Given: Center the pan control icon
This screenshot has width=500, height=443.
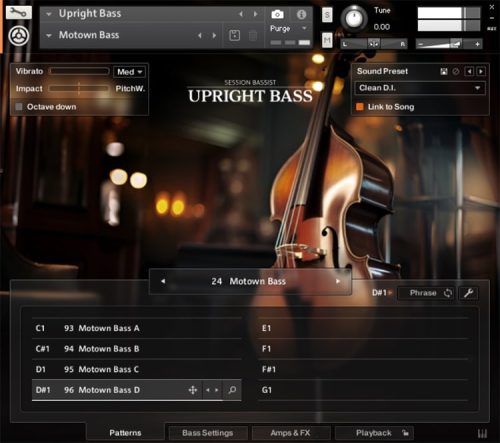Looking at the screenshot, I should (373, 44).
